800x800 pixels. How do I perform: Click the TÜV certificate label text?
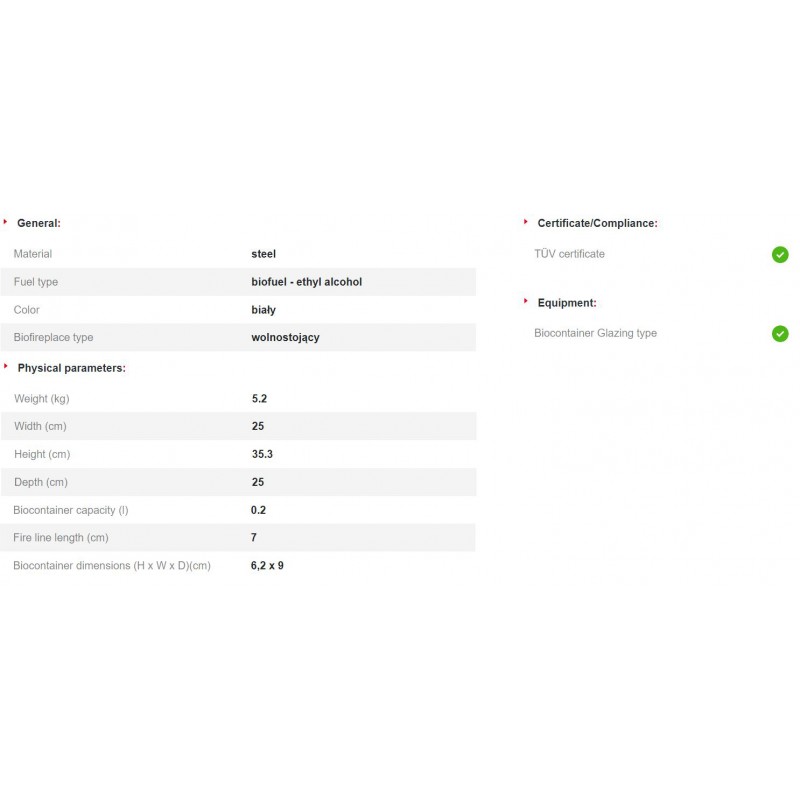[569, 254]
